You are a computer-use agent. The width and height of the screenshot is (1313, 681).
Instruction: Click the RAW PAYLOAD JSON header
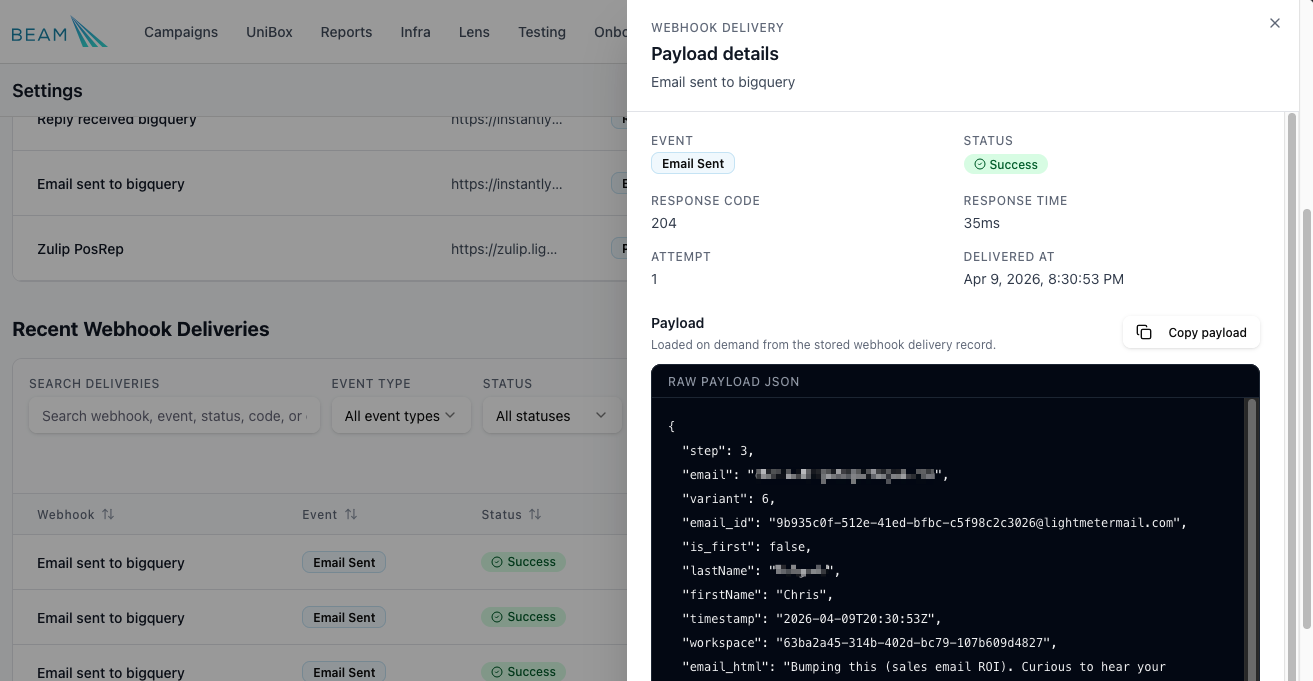[x=734, y=382]
